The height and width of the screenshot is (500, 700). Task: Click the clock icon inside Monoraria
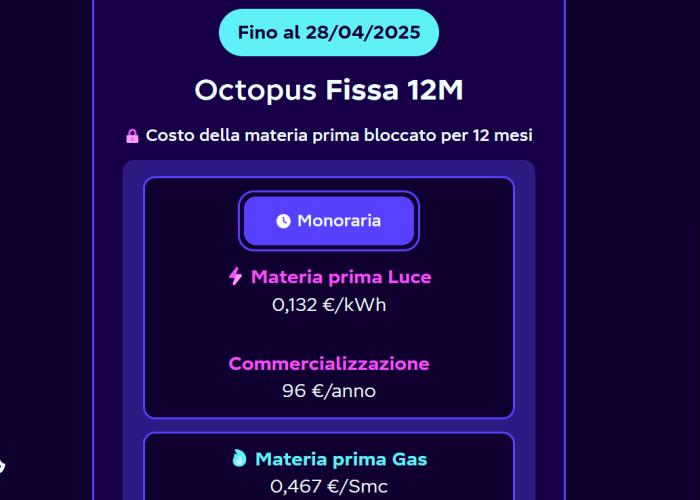(x=283, y=221)
